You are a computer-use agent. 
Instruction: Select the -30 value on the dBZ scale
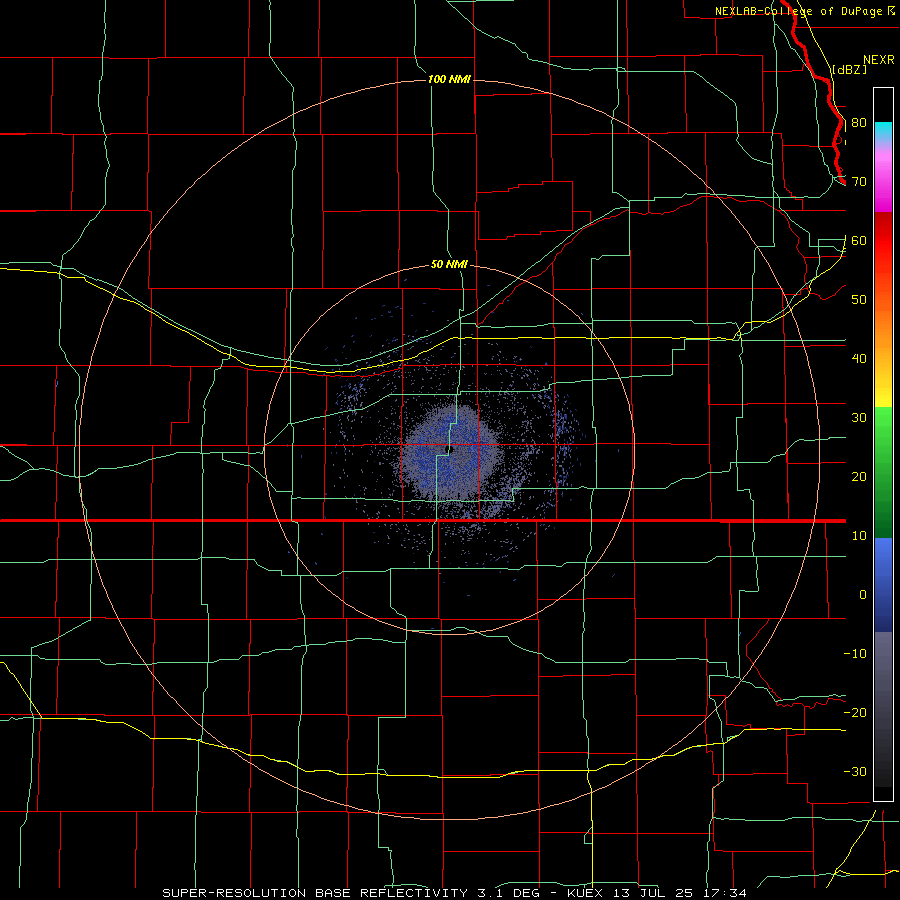coord(855,772)
